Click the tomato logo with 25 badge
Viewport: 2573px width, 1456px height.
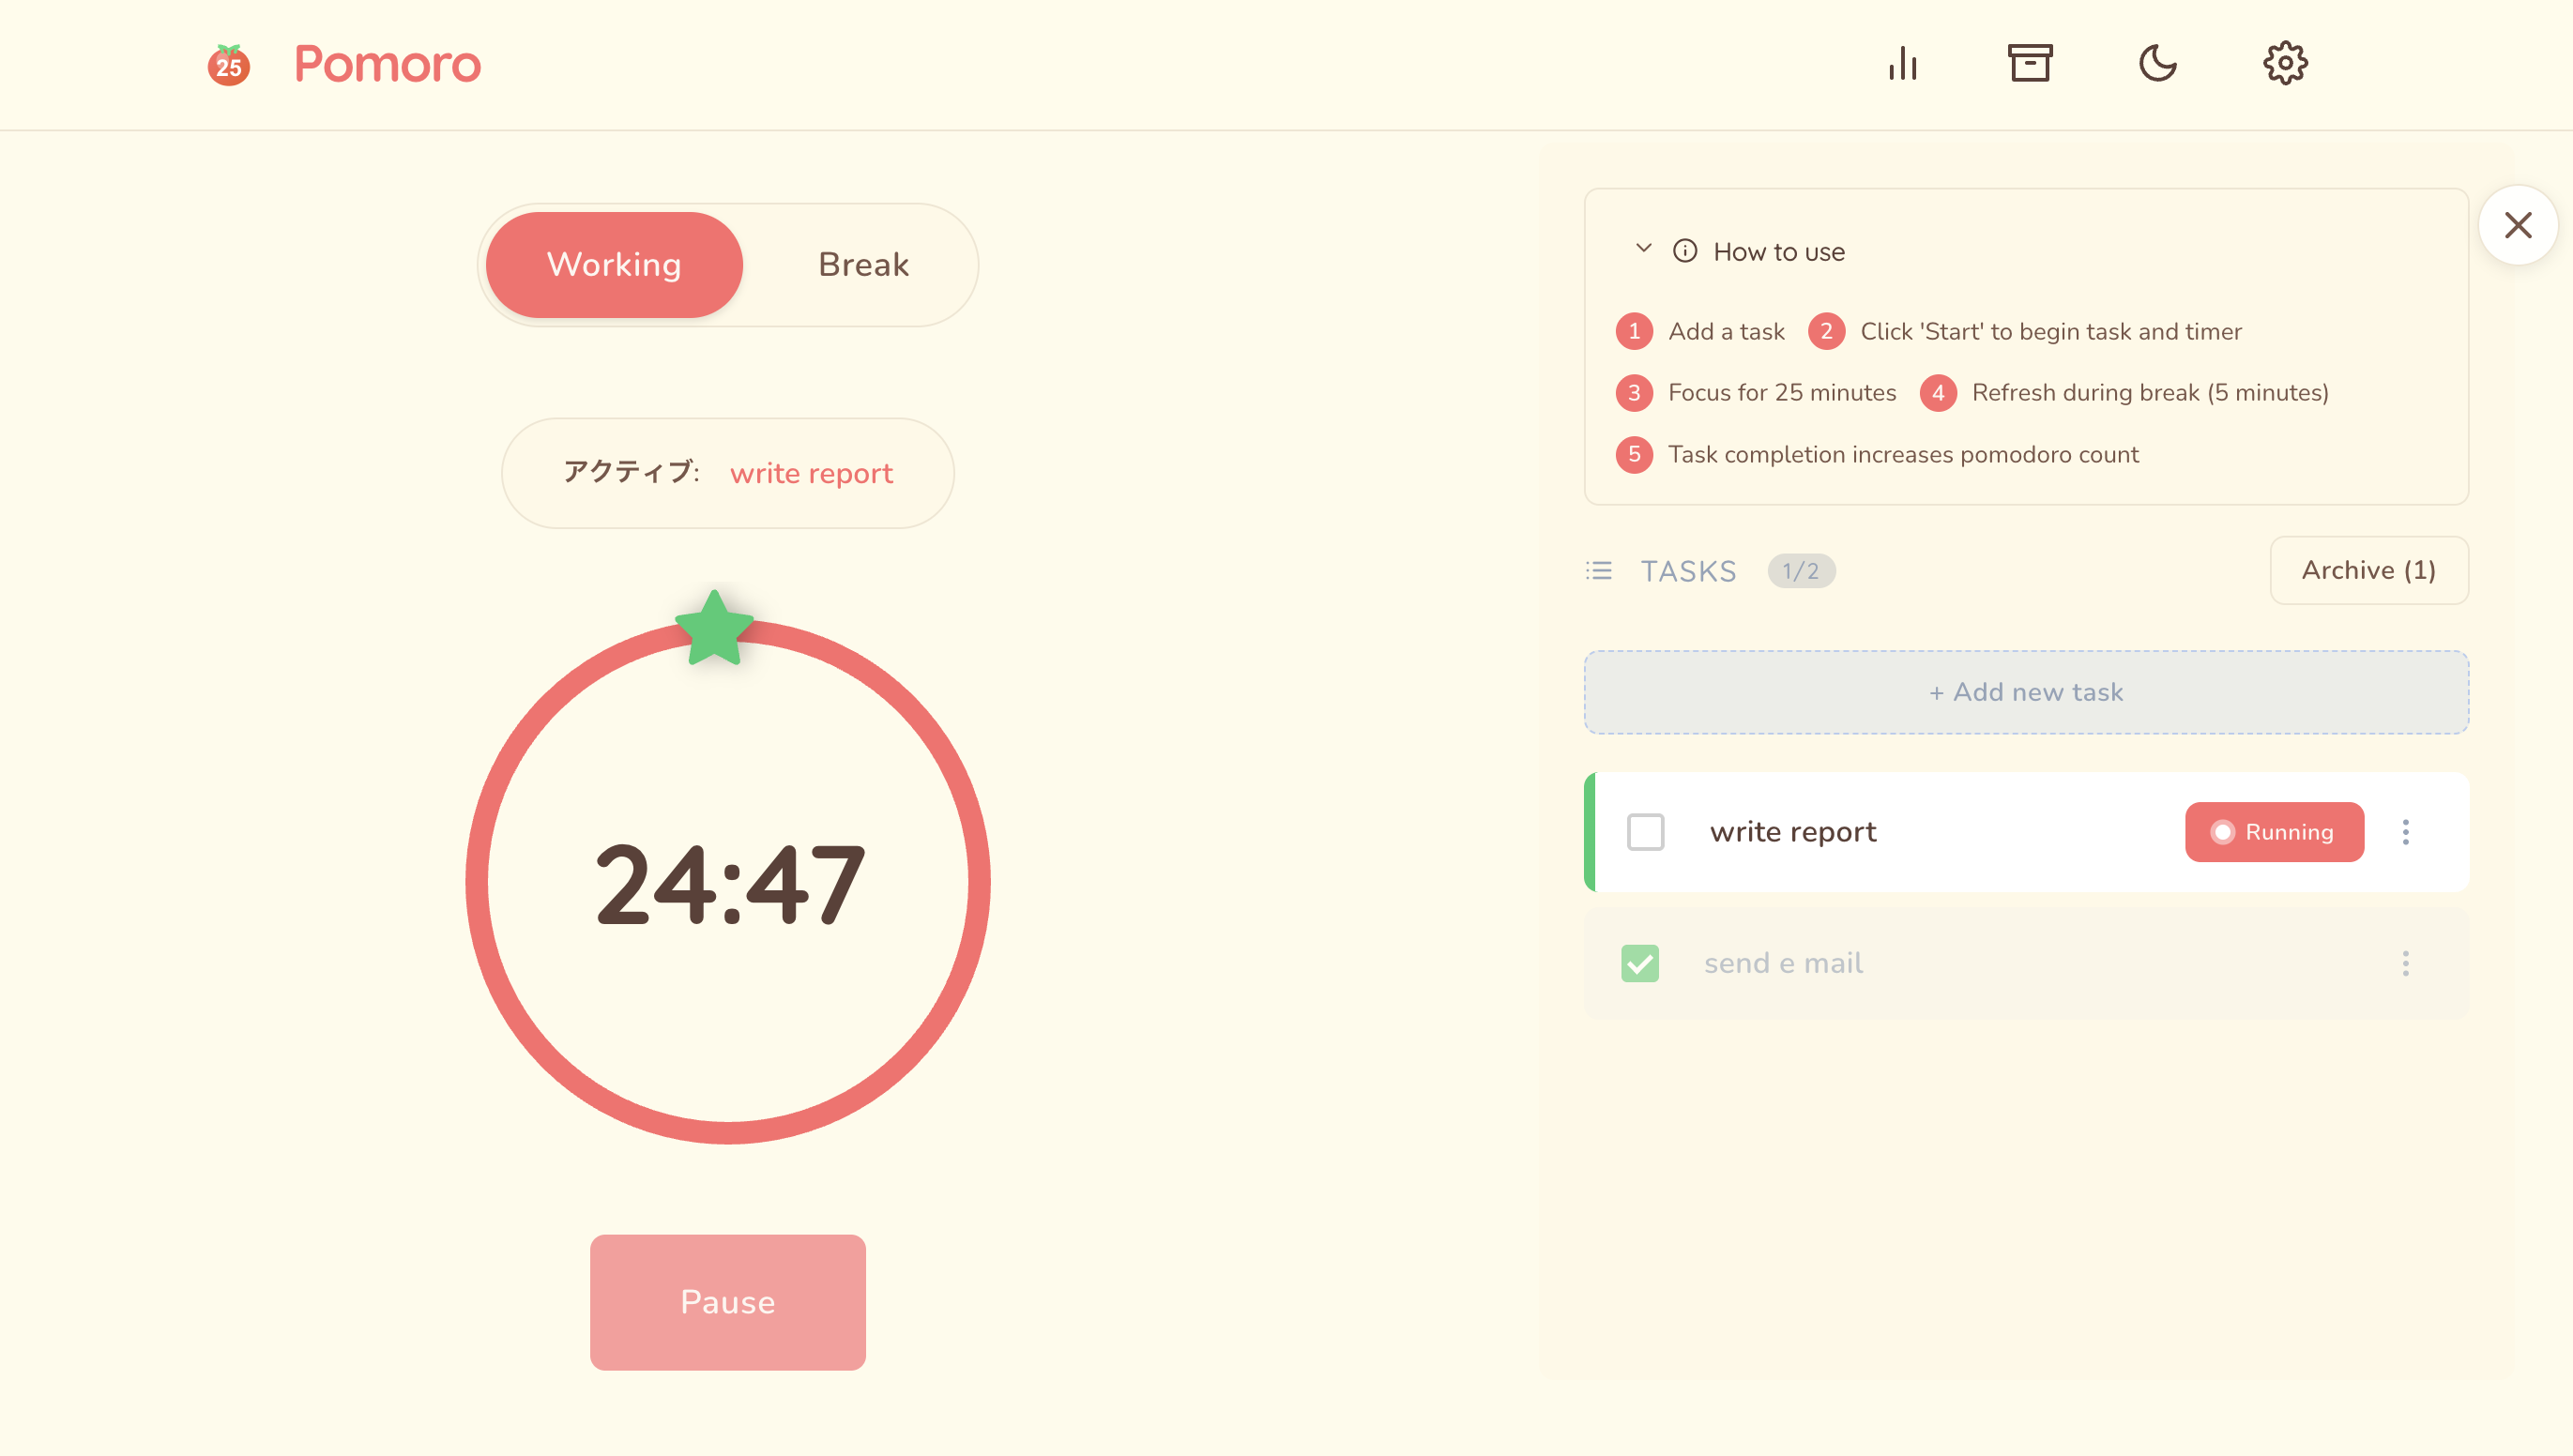(x=228, y=63)
